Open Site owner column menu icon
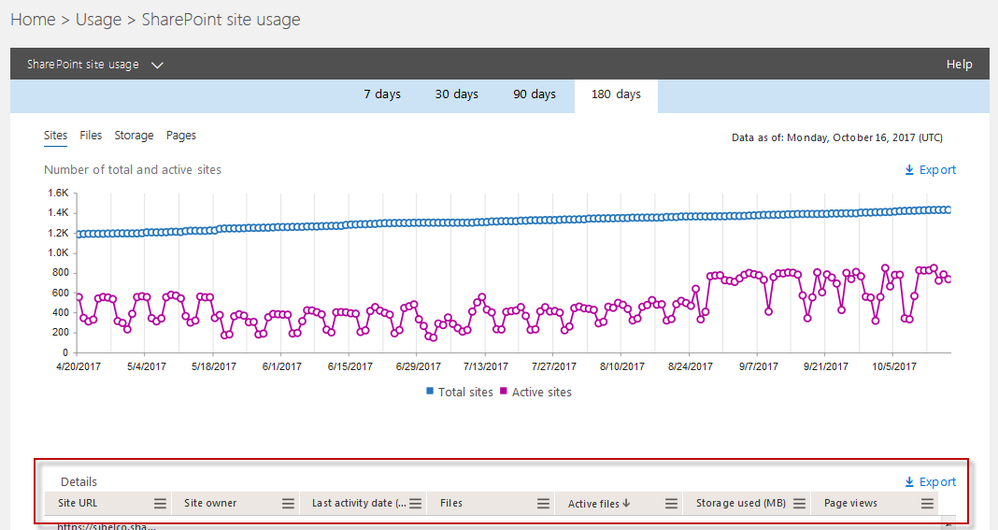Viewport: 998px width, 530px height. point(288,503)
